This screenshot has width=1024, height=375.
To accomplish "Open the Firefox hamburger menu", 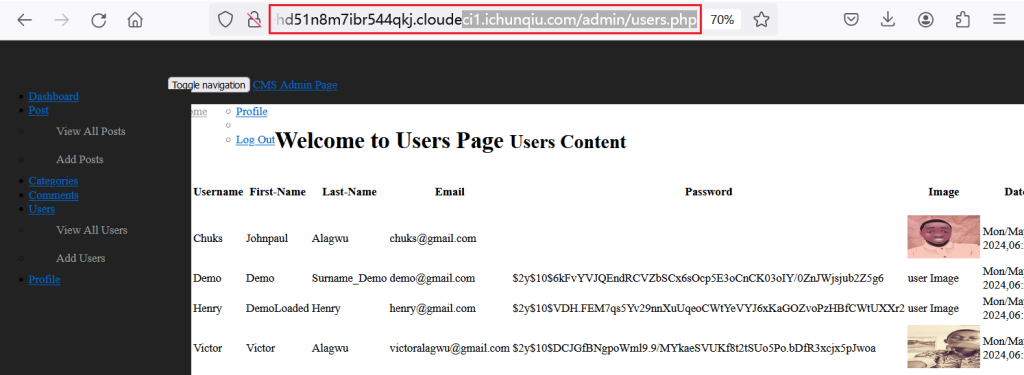I will (x=999, y=20).
